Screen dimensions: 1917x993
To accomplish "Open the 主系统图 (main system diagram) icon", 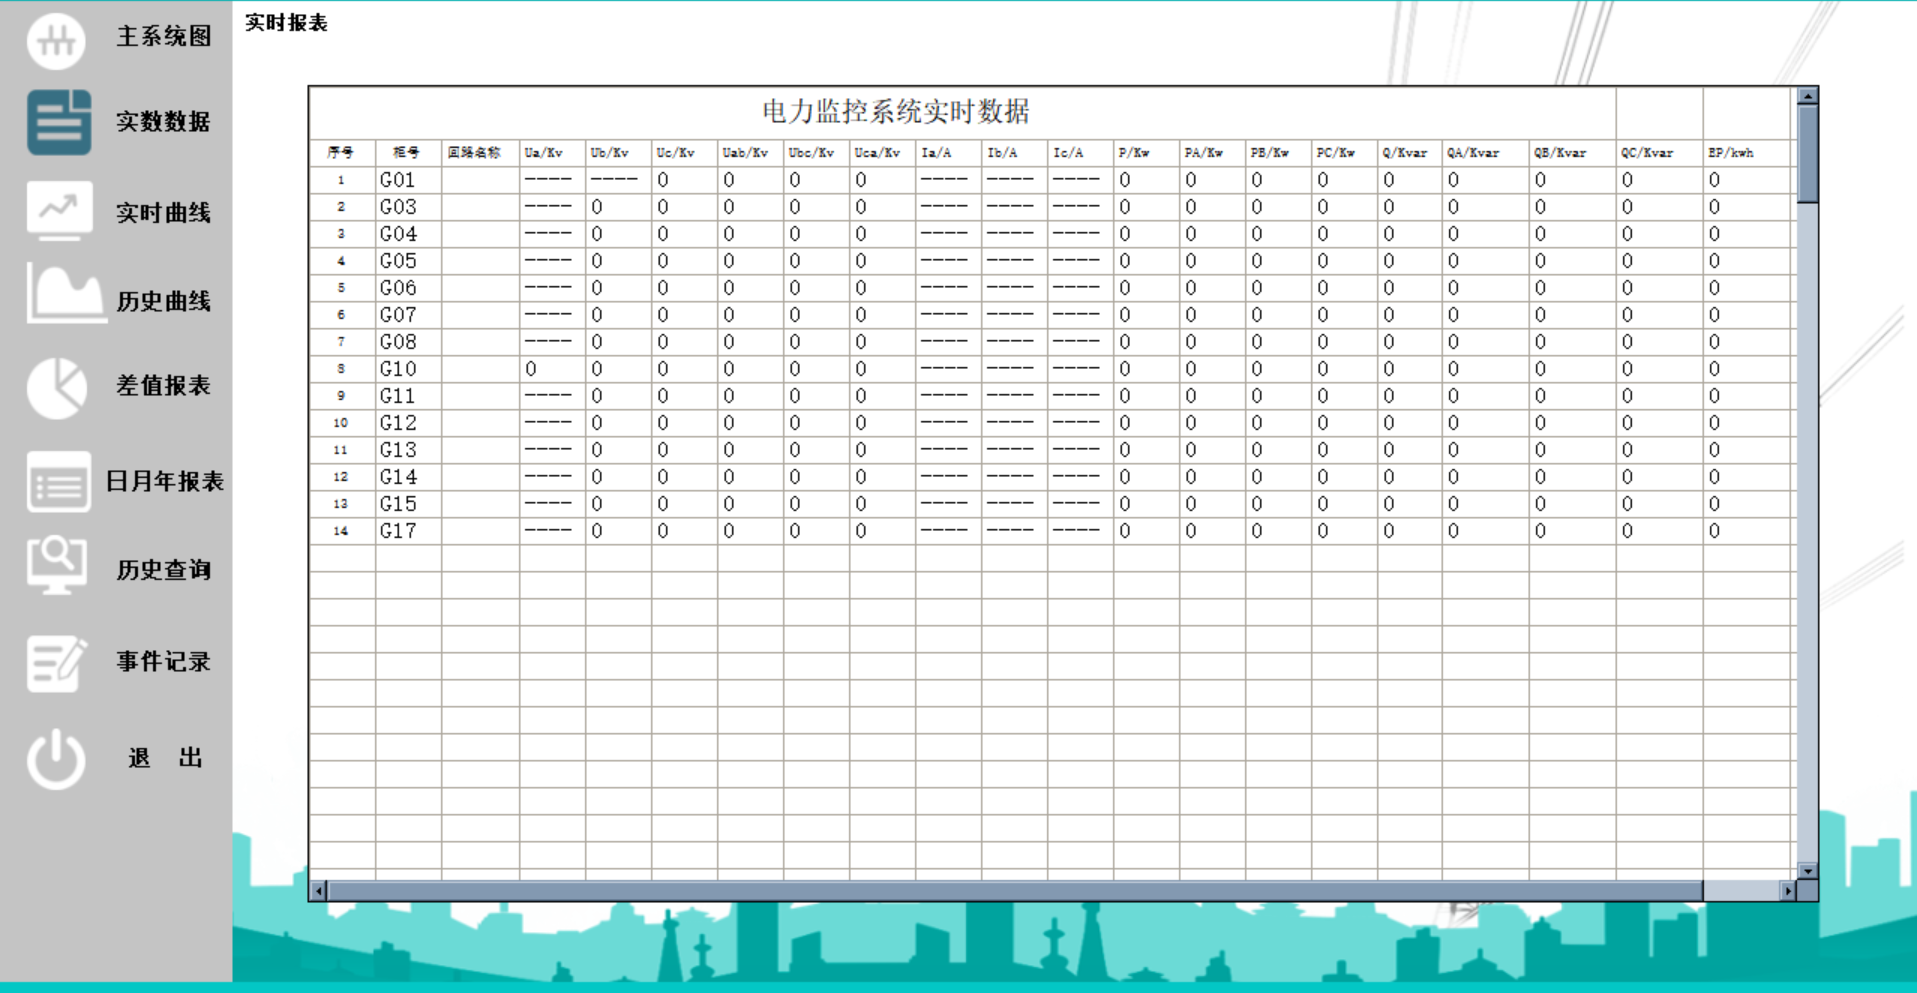I will 57,40.
